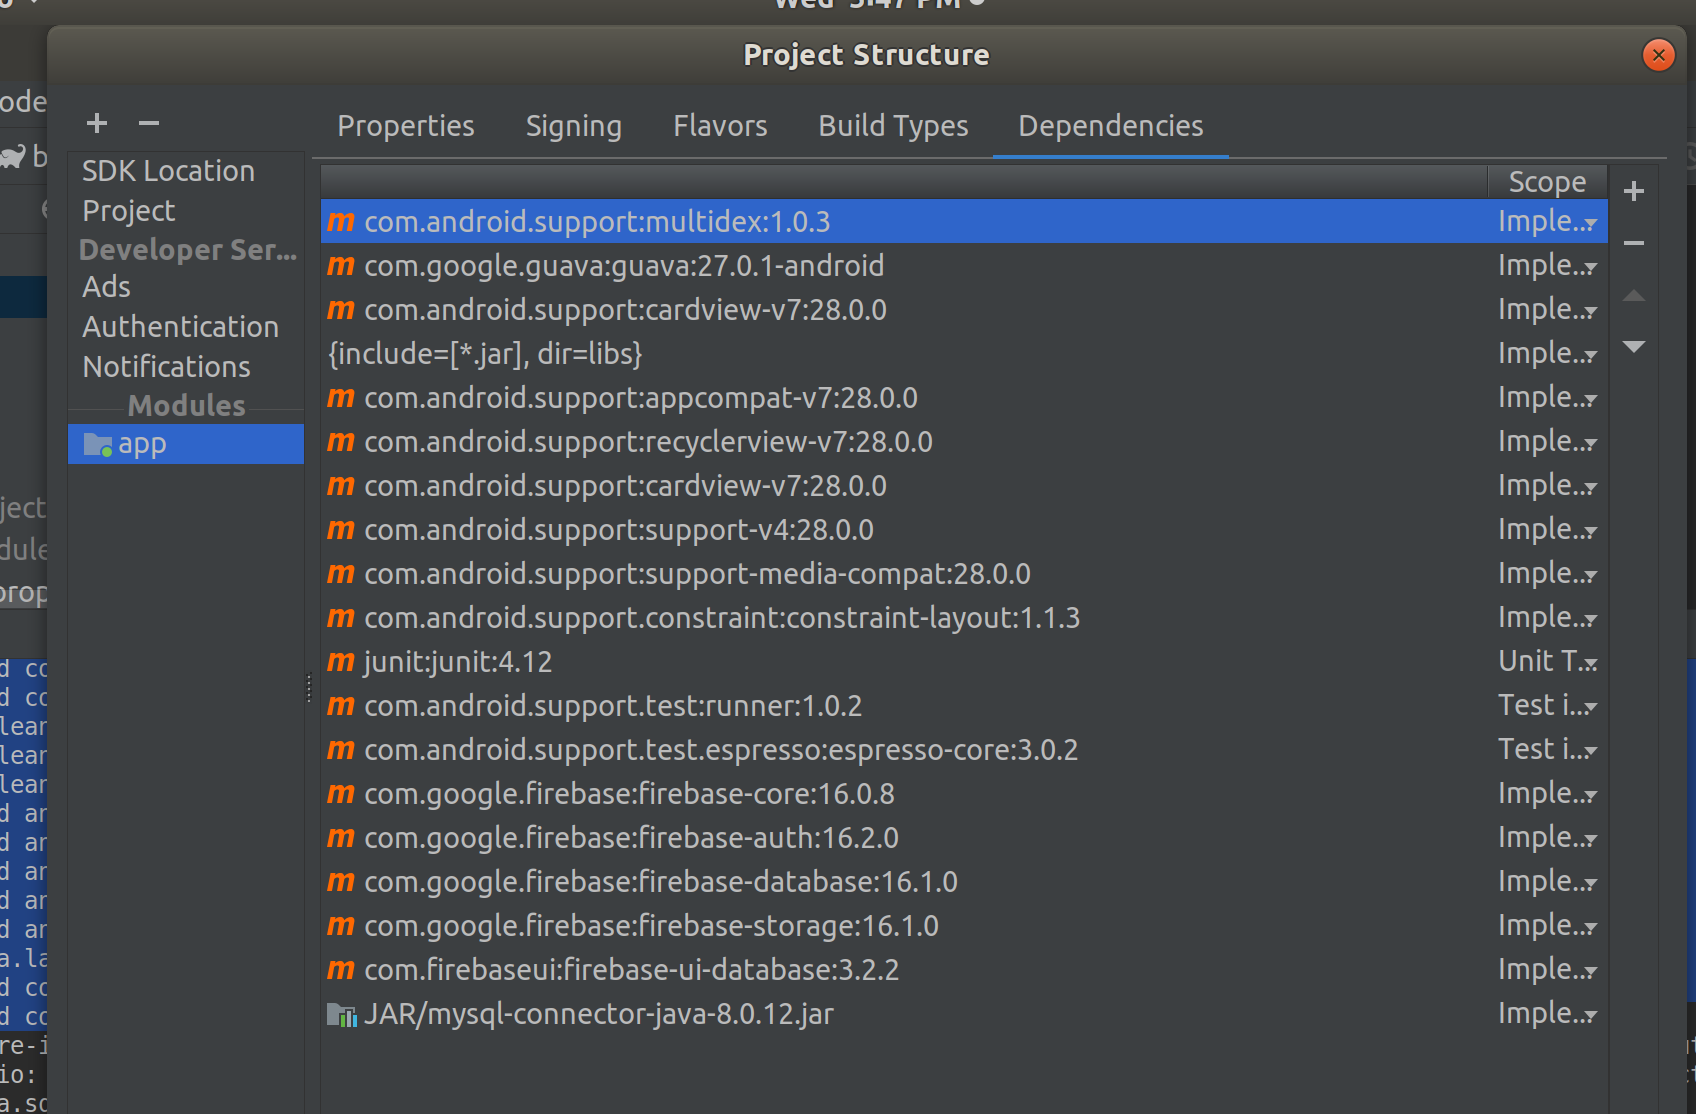Switch to the Flavors tab
The width and height of the screenshot is (1696, 1114).
point(720,126)
